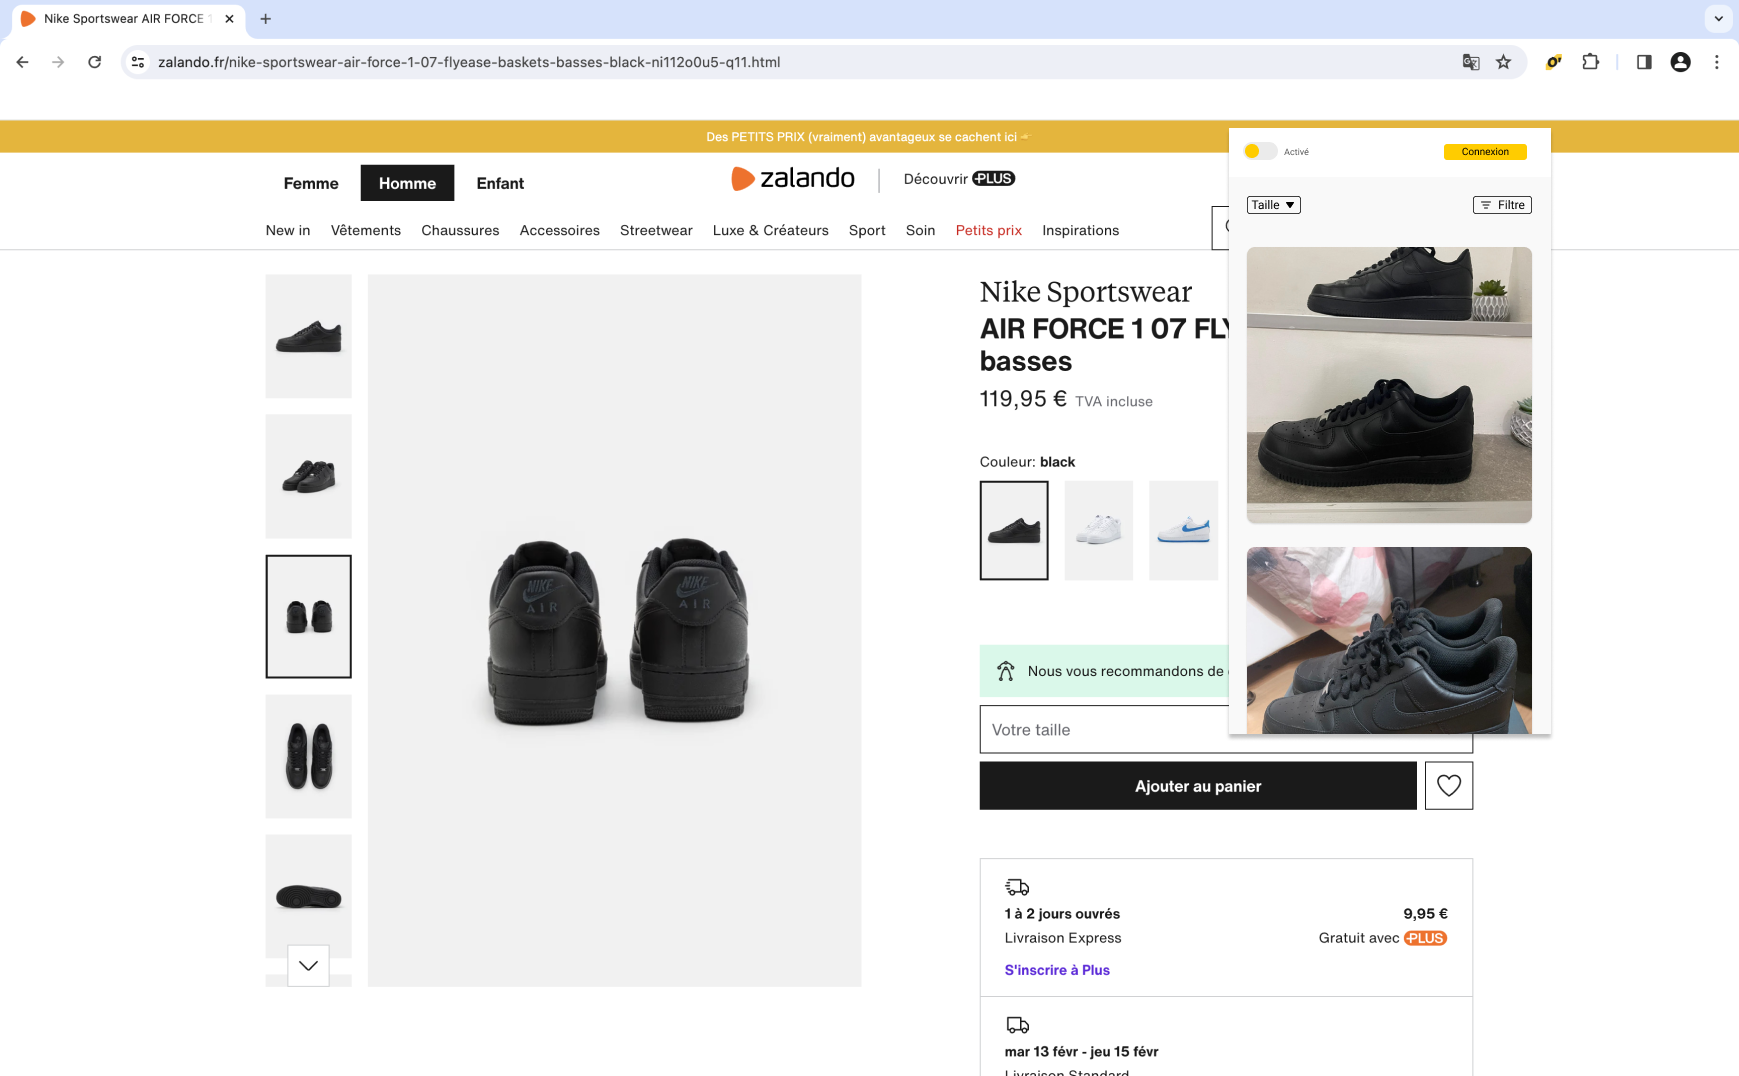Open the Vêtements menu
The image size is (1739, 1076).
[366, 230]
